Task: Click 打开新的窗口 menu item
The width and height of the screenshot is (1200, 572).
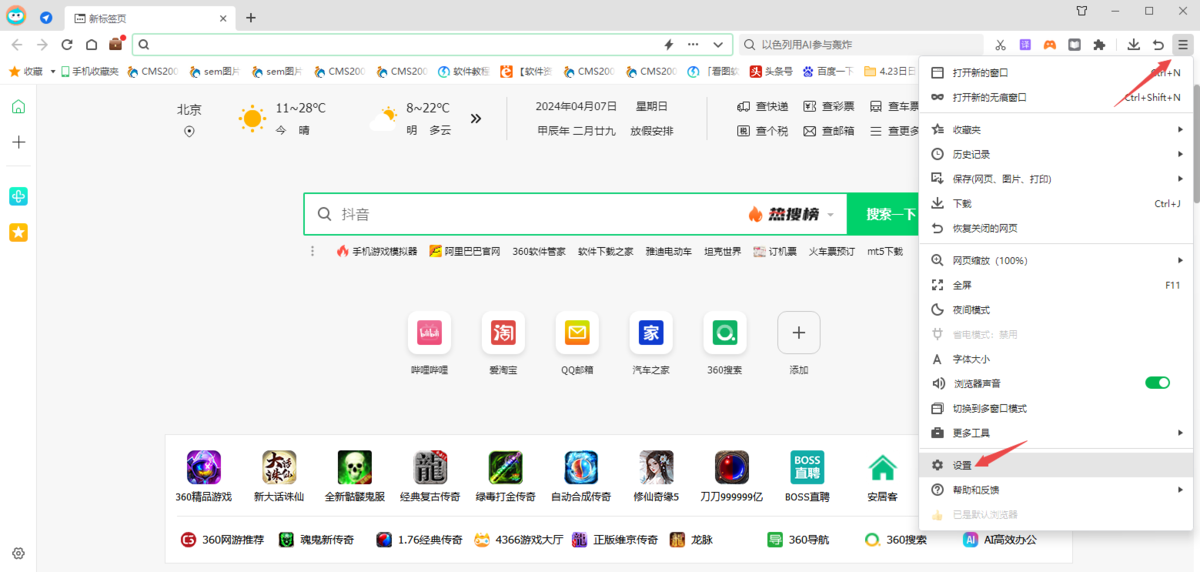Action: point(1055,73)
